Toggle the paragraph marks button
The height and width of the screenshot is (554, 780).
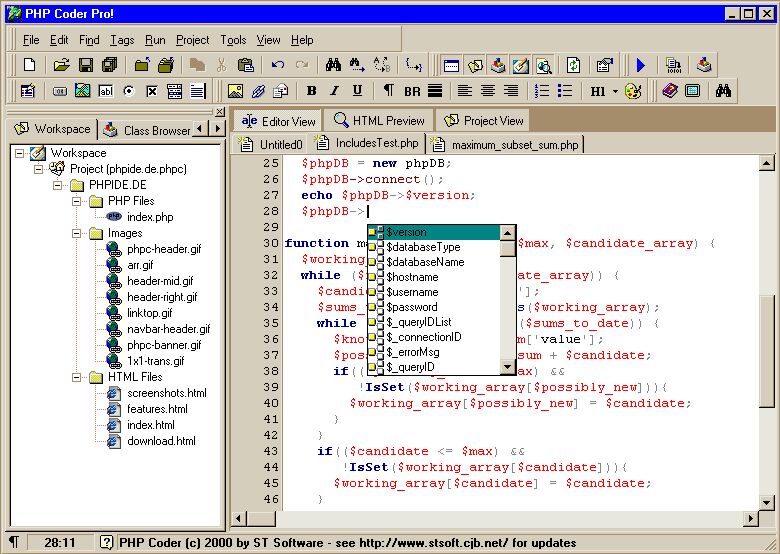pyautogui.click(x=389, y=91)
